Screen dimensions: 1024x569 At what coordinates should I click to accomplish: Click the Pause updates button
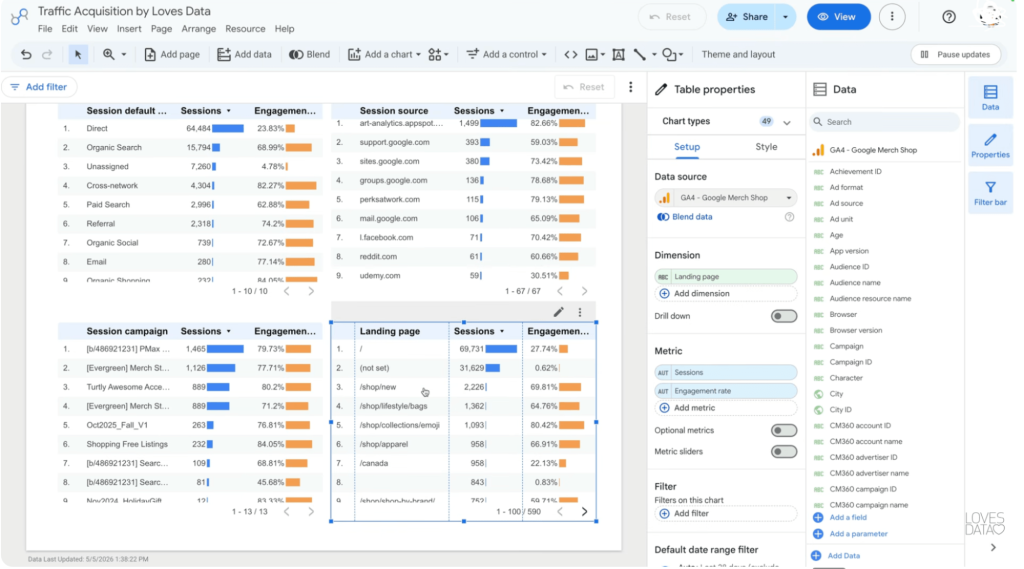956,54
